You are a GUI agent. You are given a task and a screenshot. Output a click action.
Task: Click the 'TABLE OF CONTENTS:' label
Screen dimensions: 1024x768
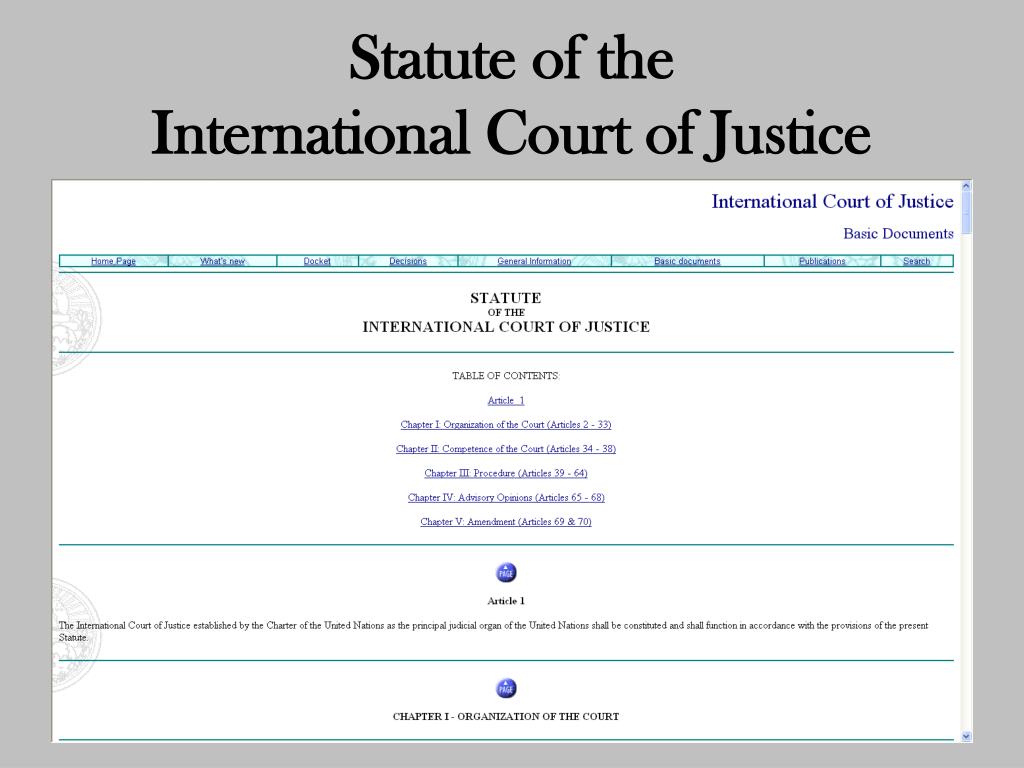coord(506,376)
